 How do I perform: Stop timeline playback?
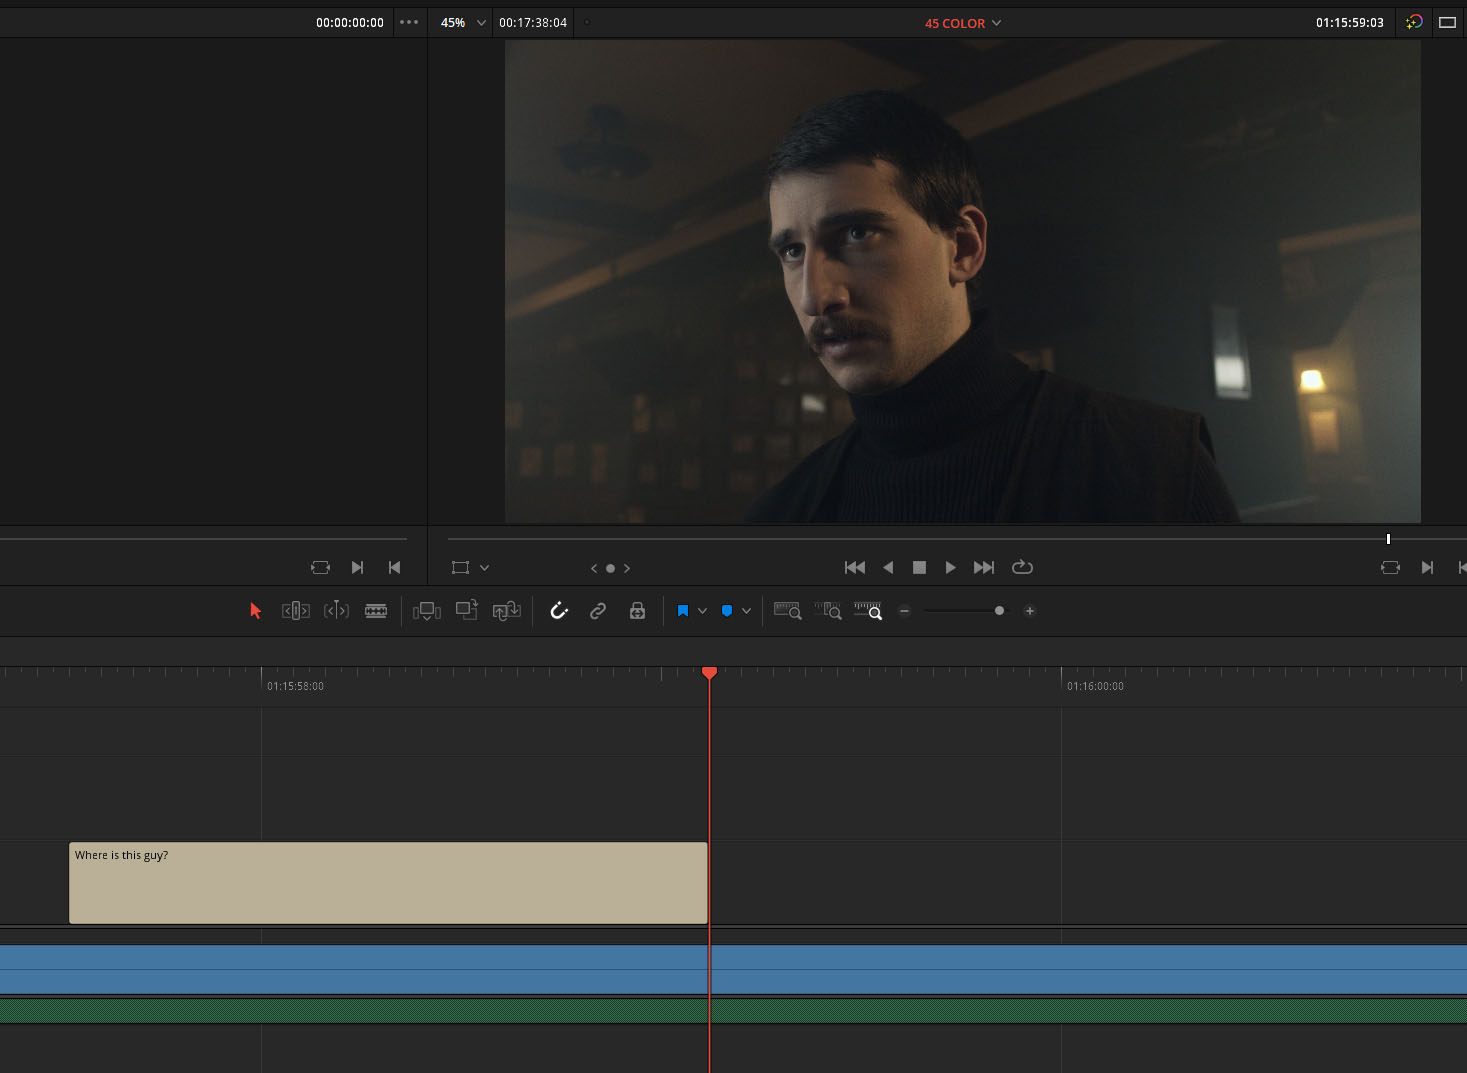919,567
